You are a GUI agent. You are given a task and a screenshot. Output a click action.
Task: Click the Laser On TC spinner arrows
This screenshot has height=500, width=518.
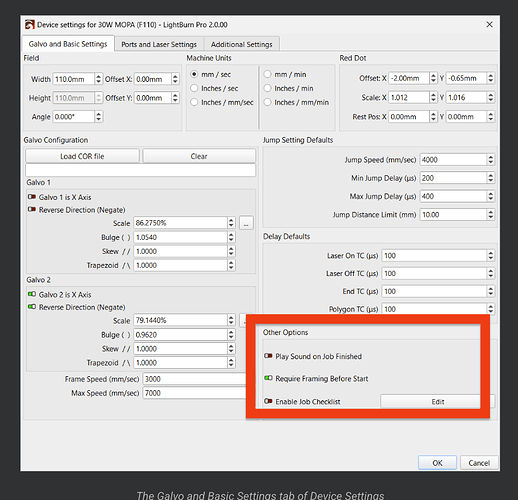click(490, 256)
